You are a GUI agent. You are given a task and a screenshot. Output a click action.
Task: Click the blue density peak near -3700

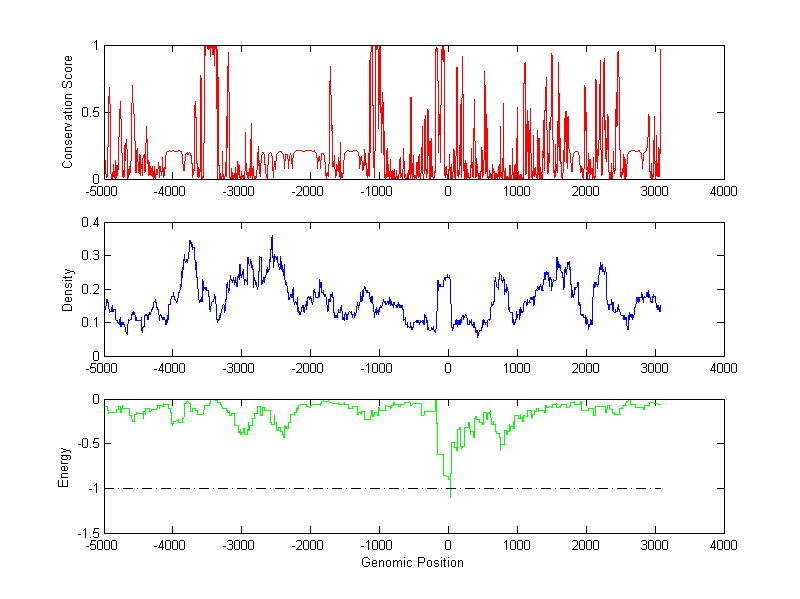(x=190, y=242)
